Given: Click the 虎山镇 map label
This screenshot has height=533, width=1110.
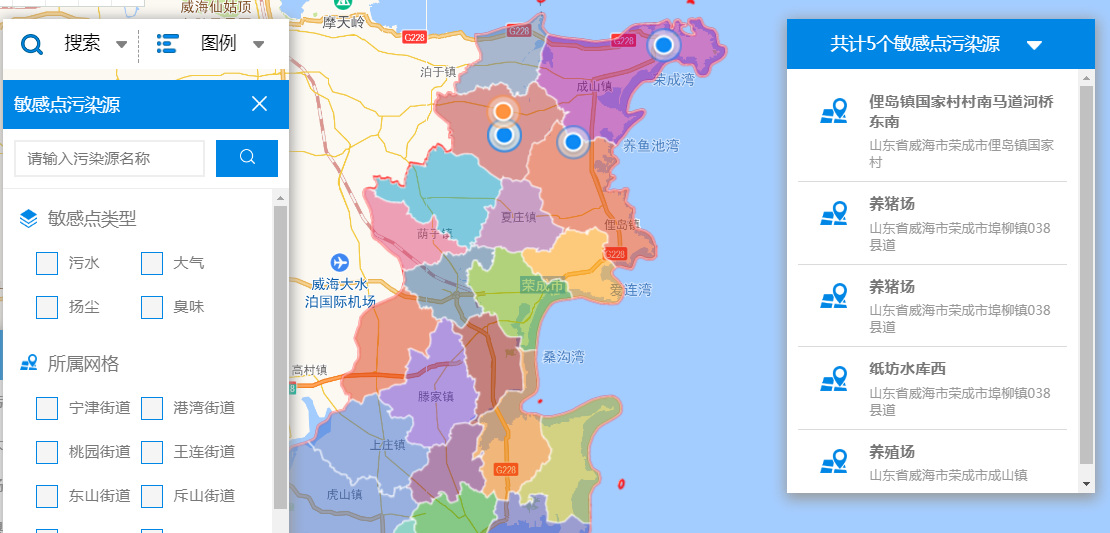Looking at the screenshot, I should (345, 495).
